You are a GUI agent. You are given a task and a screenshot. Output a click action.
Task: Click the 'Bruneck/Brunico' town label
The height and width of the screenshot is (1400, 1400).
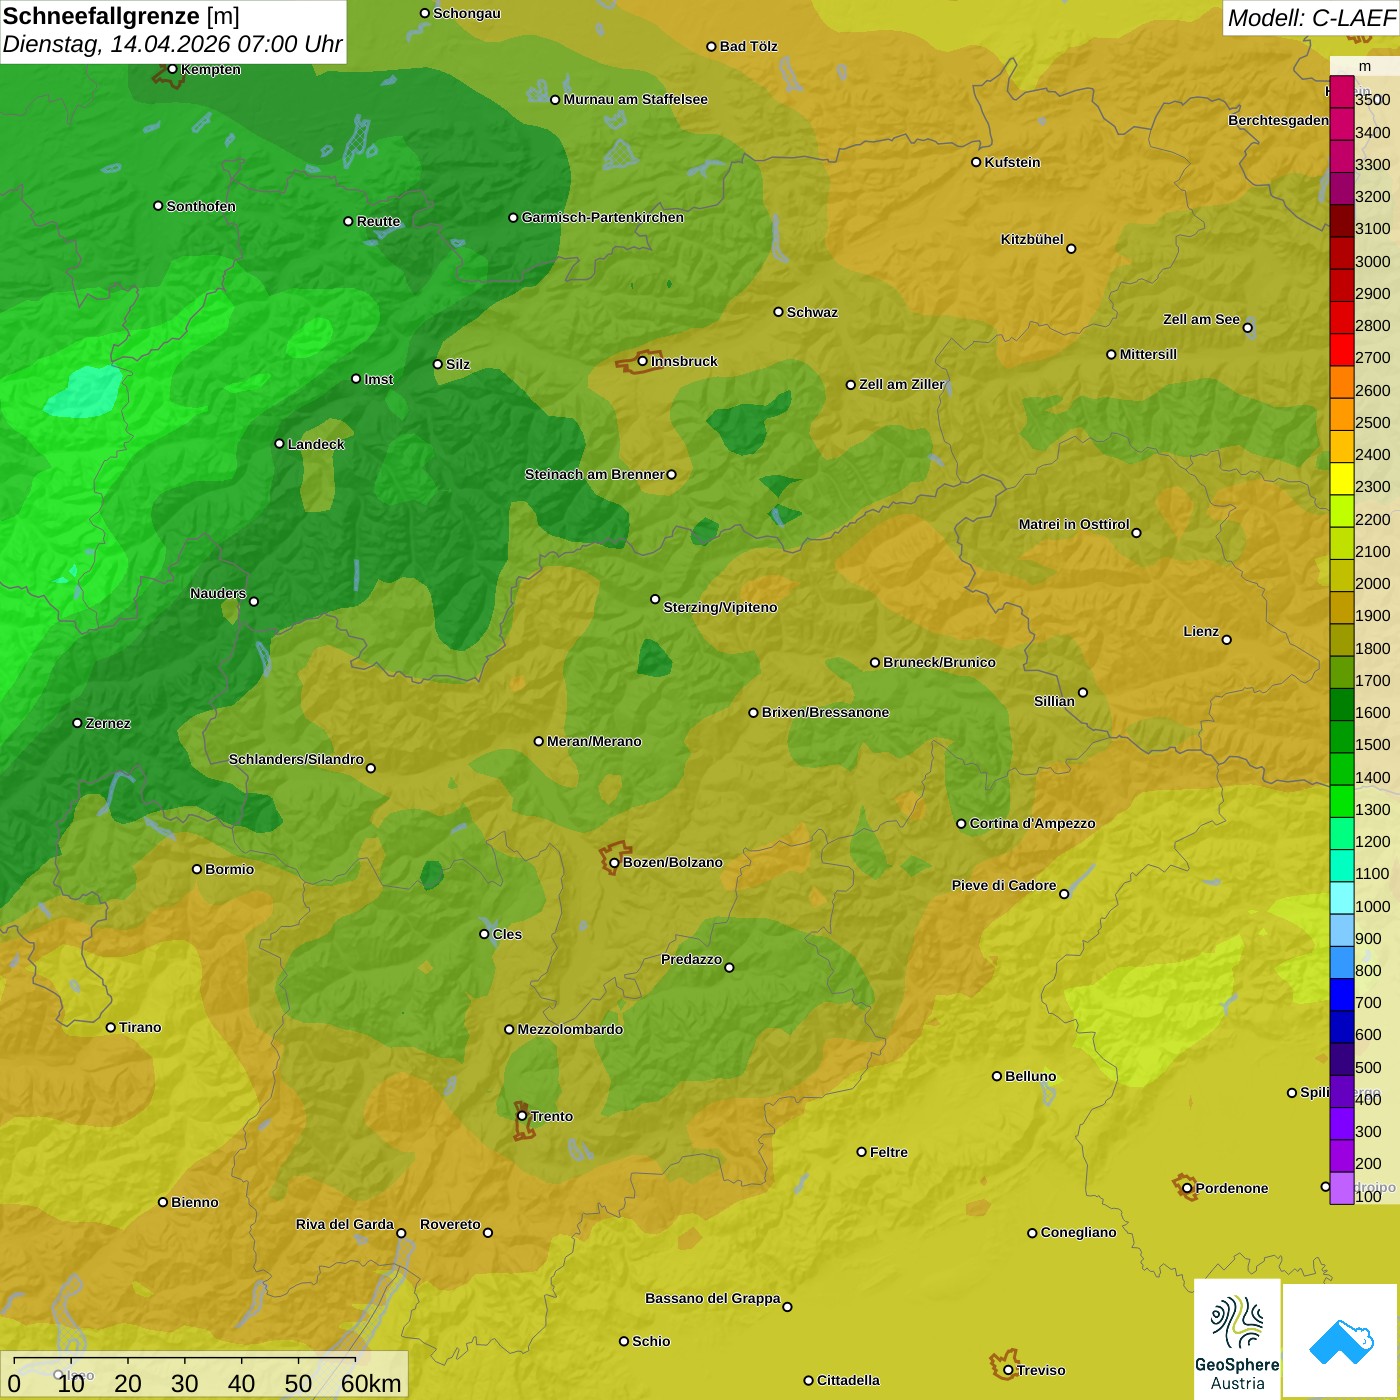click(939, 662)
